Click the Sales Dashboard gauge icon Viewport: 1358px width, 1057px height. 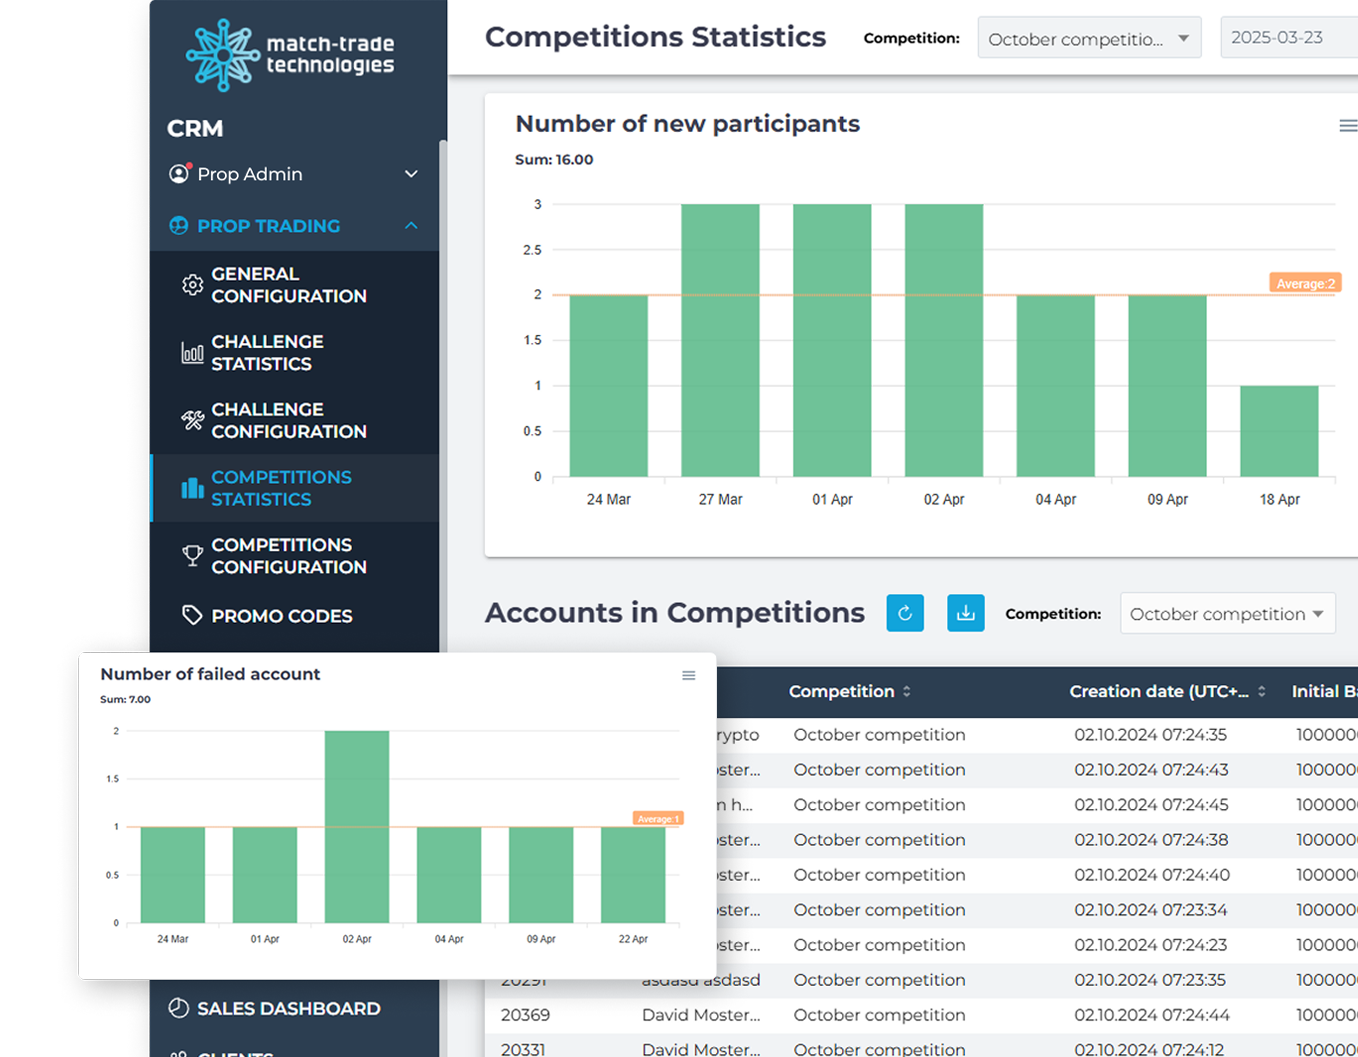tap(179, 1008)
